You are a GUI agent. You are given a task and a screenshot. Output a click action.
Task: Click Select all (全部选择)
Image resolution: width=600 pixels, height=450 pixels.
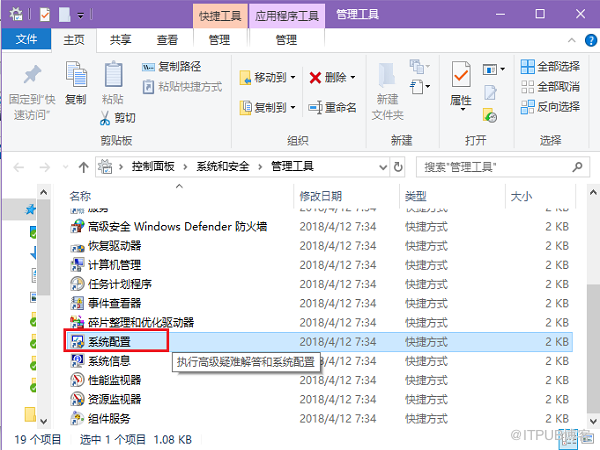550,67
